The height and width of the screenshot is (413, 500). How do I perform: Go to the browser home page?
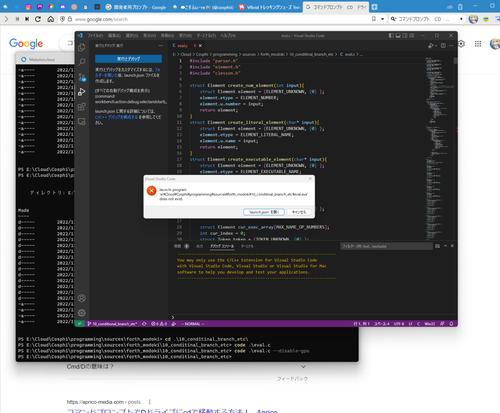[50, 19]
